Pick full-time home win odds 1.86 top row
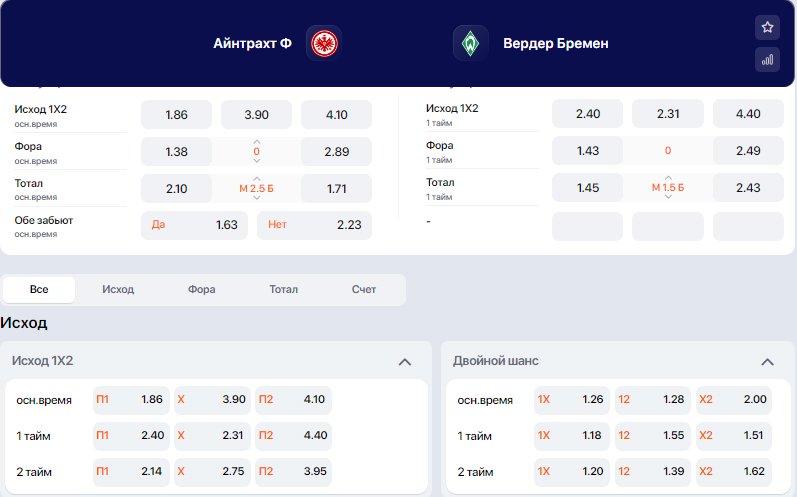797x497 pixels. tap(176, 115)
